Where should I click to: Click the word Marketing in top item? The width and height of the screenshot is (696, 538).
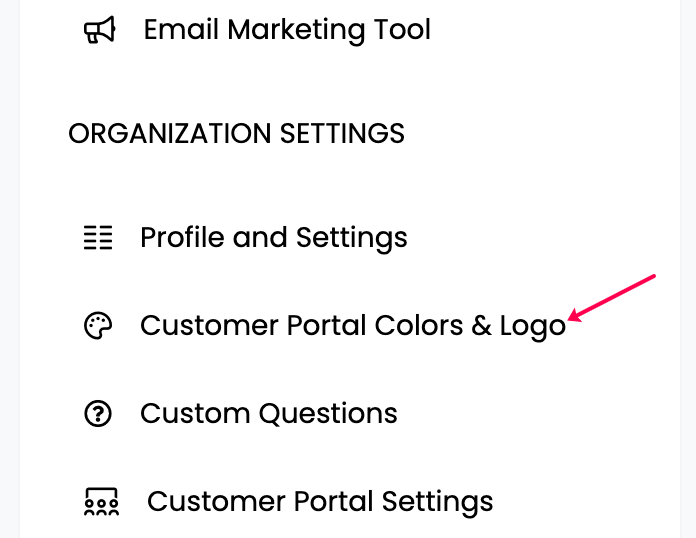coord(296,31)
